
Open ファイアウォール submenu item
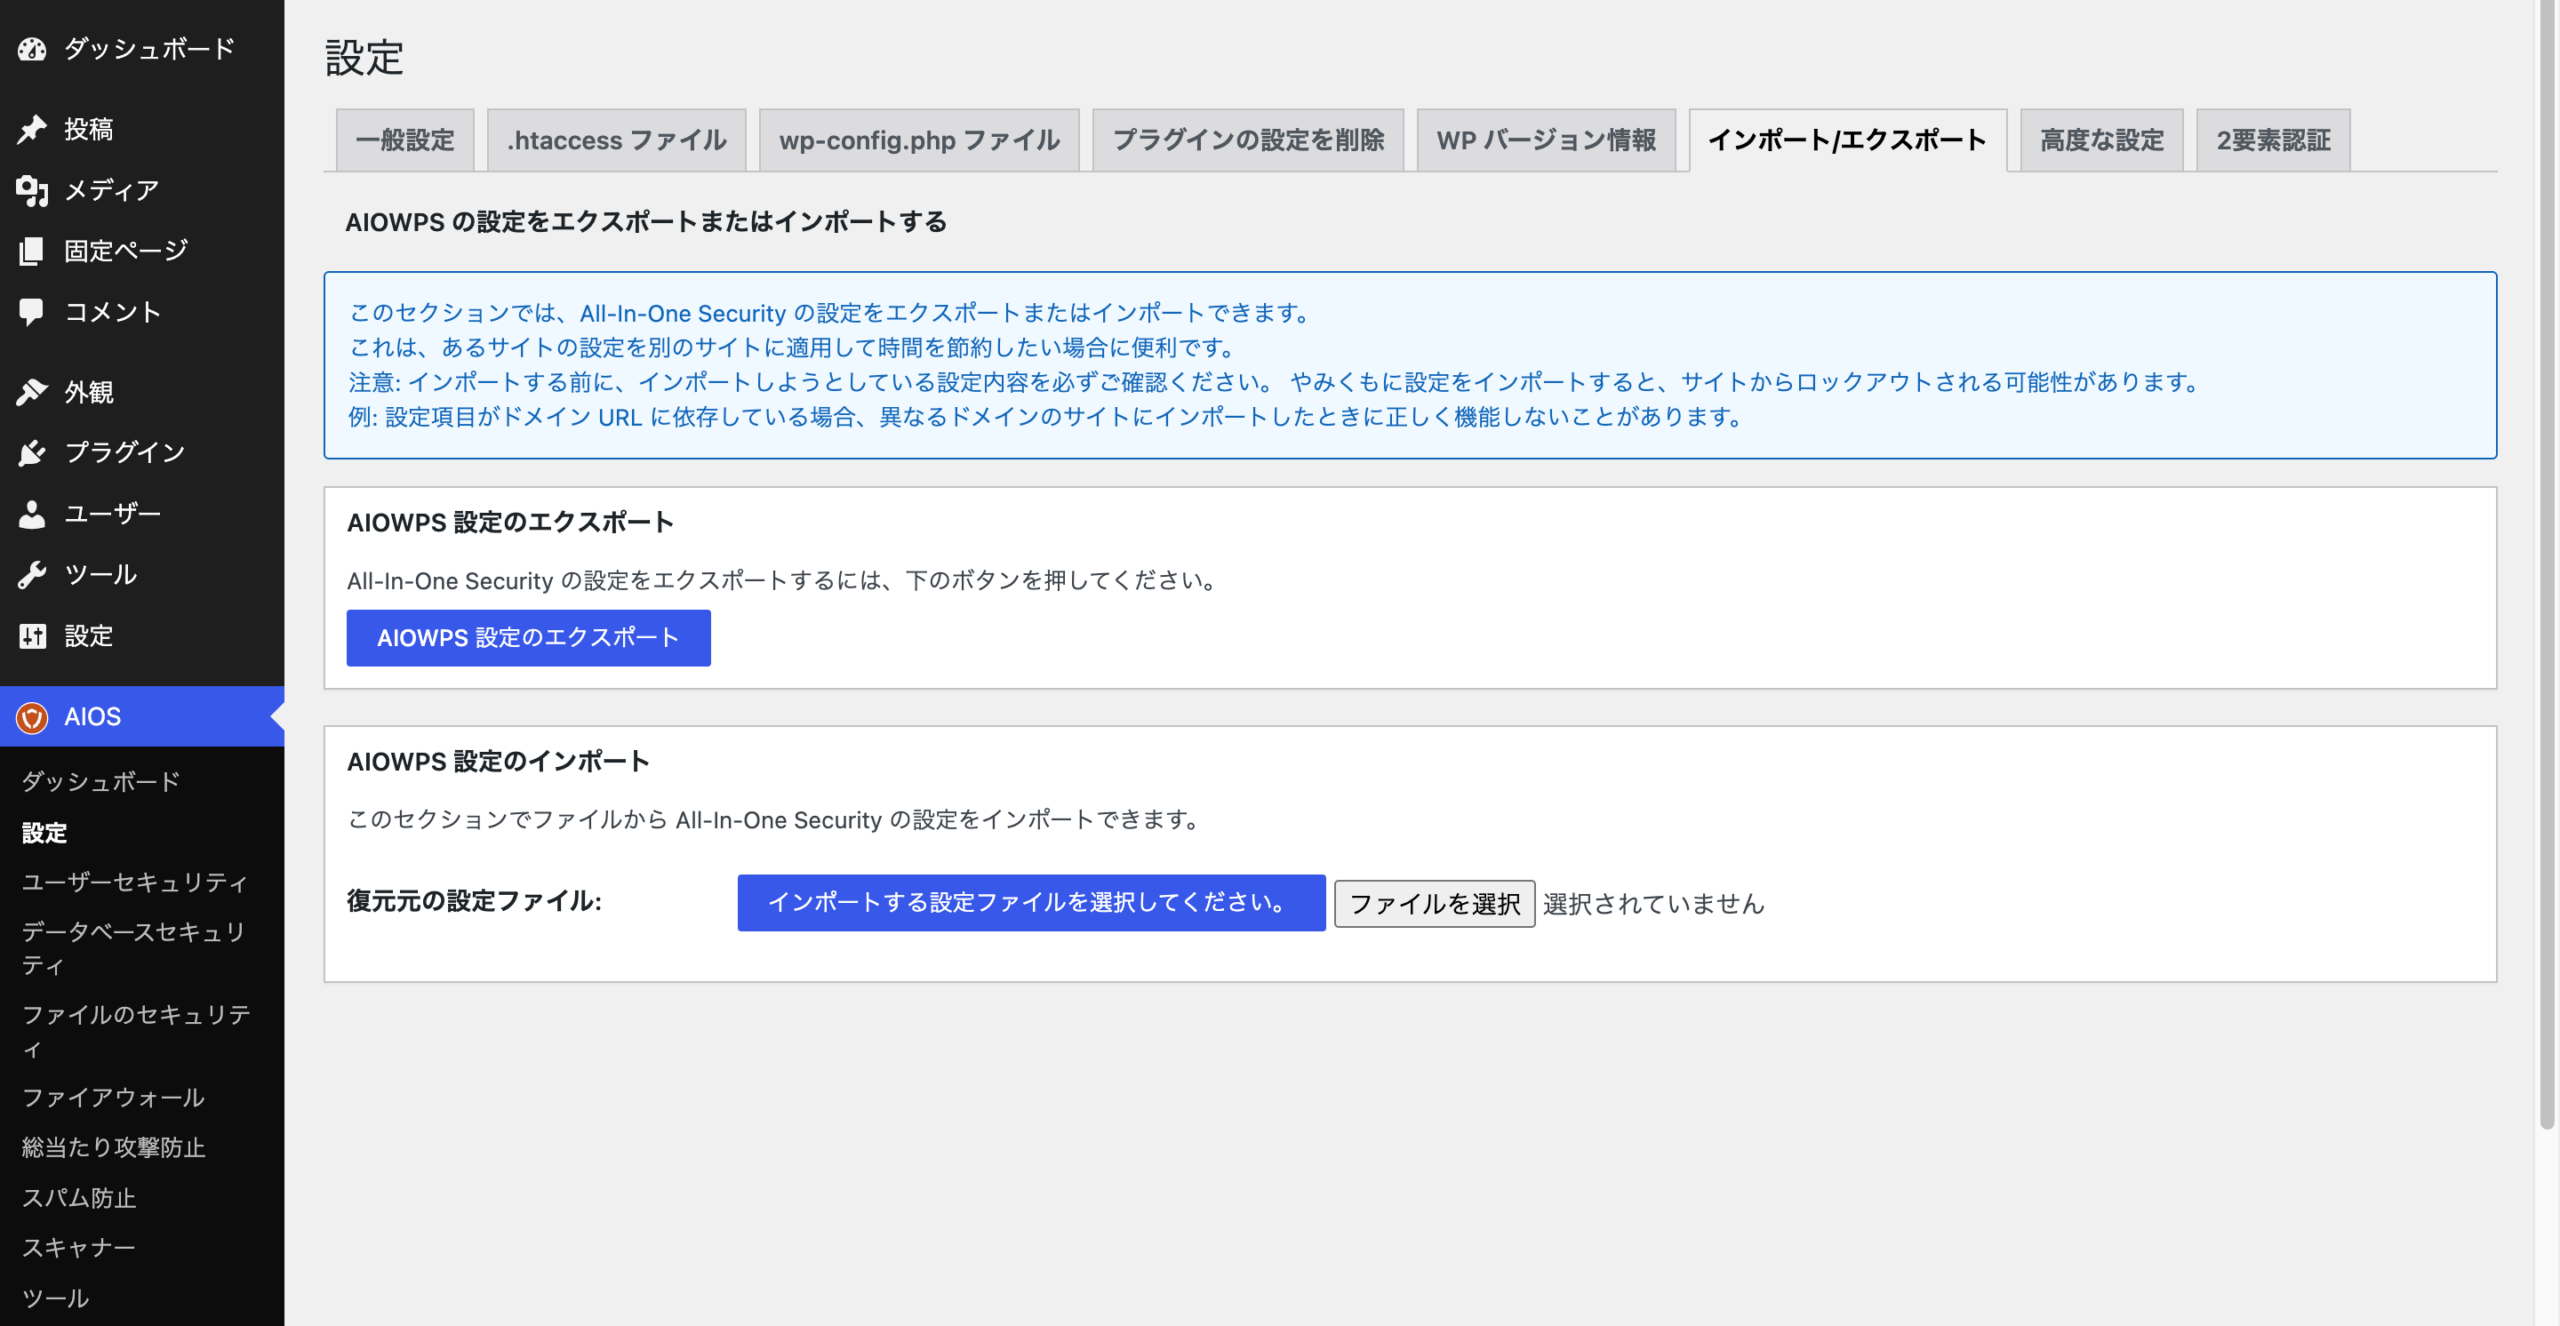113,1097
